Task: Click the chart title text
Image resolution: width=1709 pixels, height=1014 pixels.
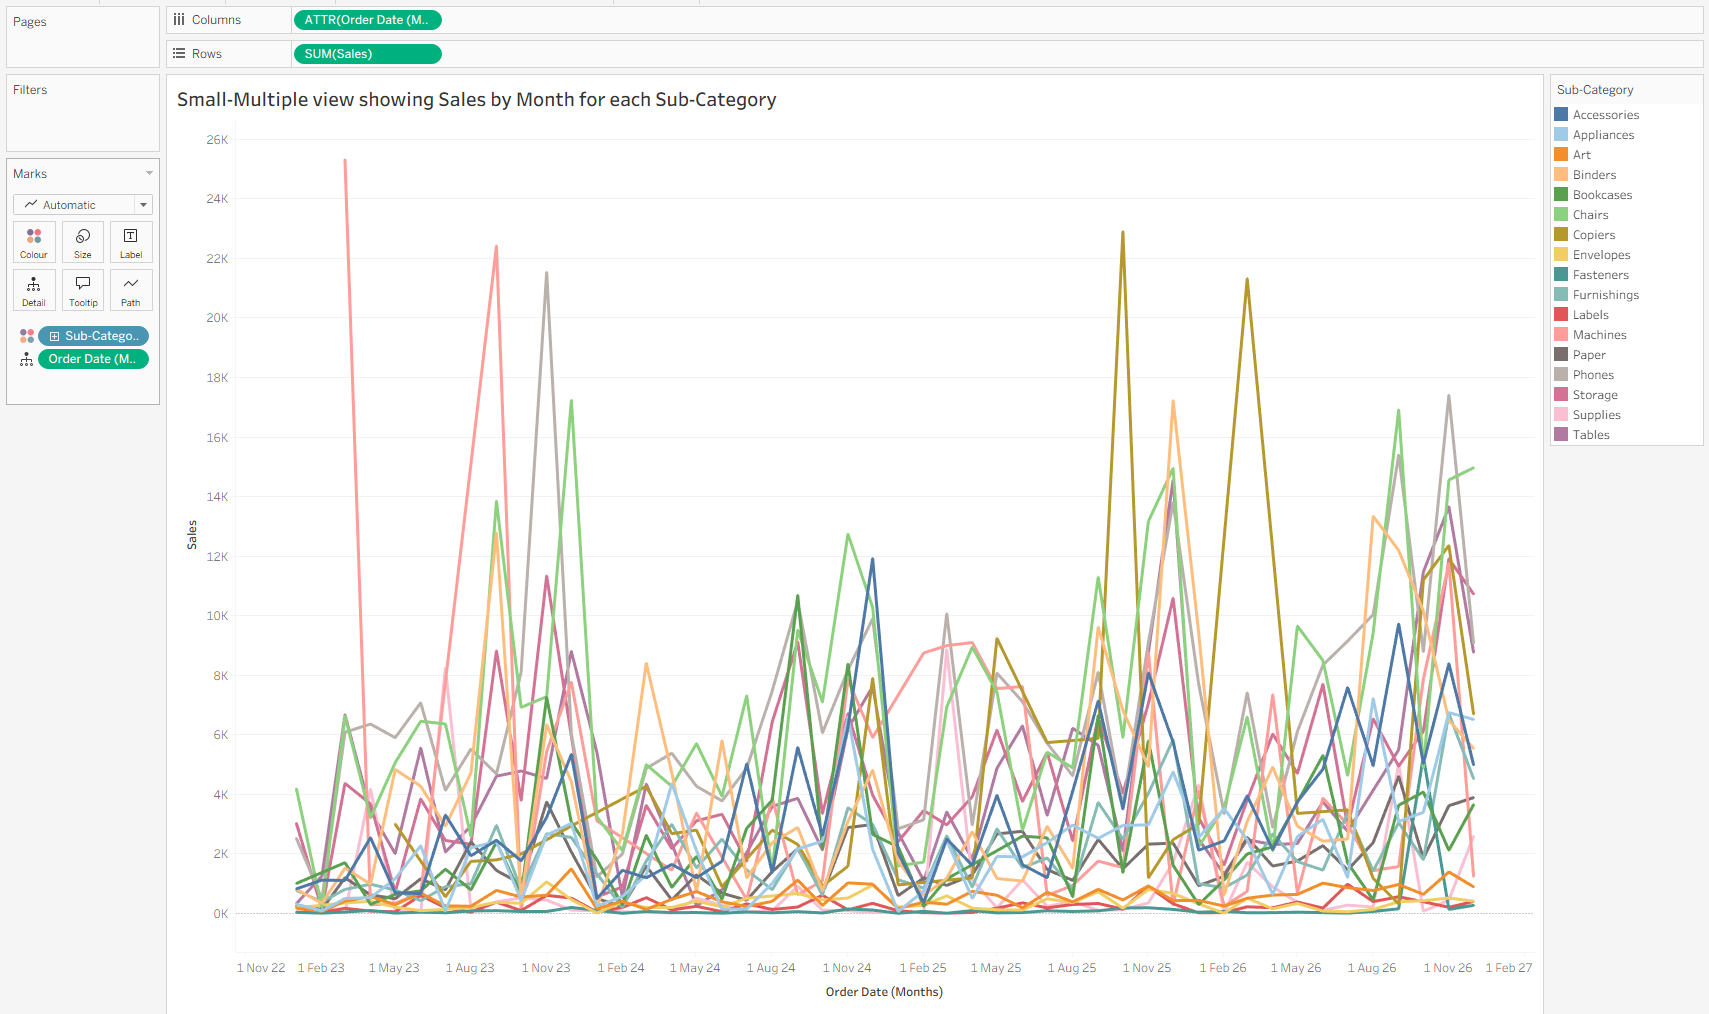Action: (x=476, y=100)
